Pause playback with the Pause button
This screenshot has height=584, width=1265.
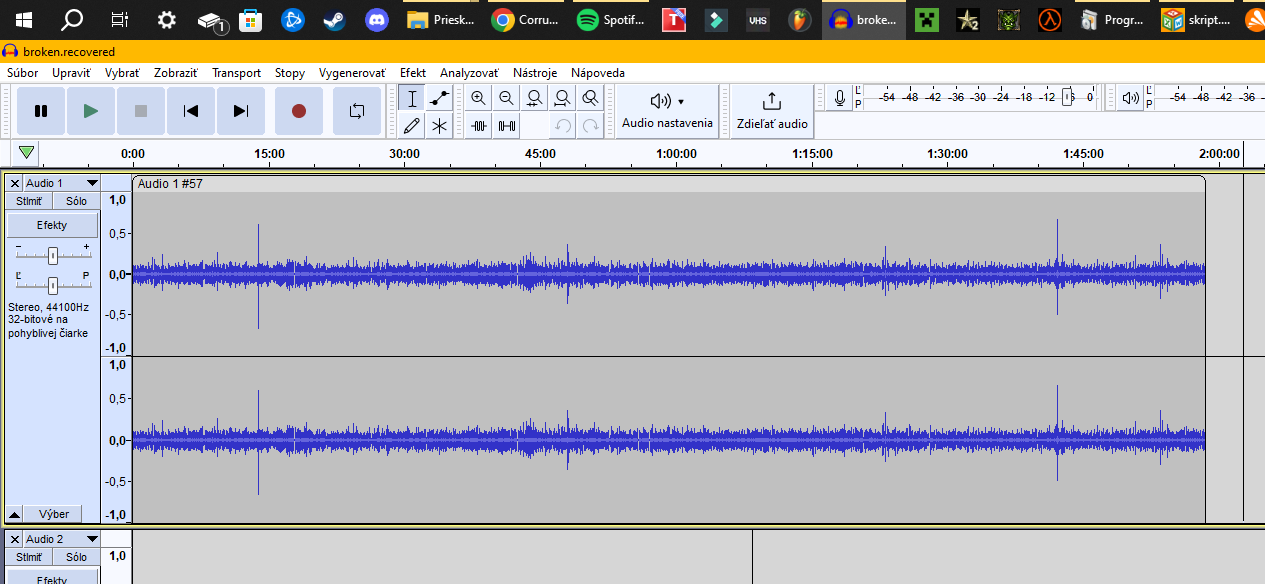41,111
